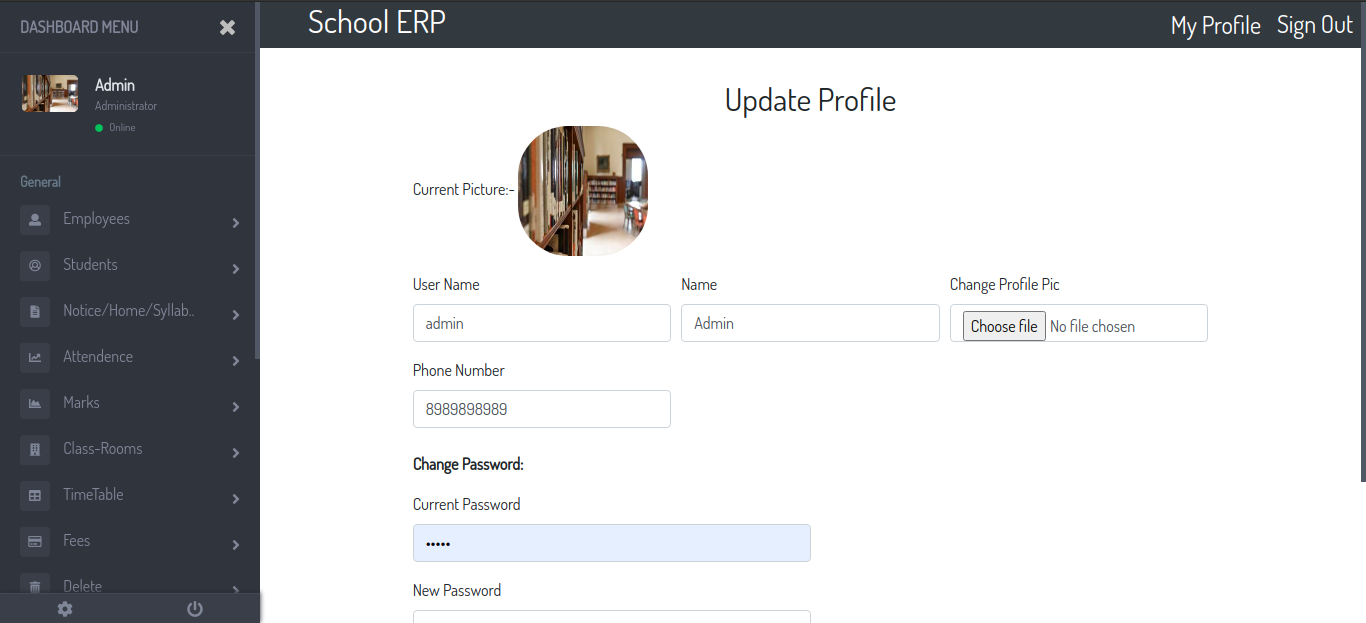Expand the Marks submenu chevron
The height and width of the screenshot is (623, 1366).
pos(236,407)
